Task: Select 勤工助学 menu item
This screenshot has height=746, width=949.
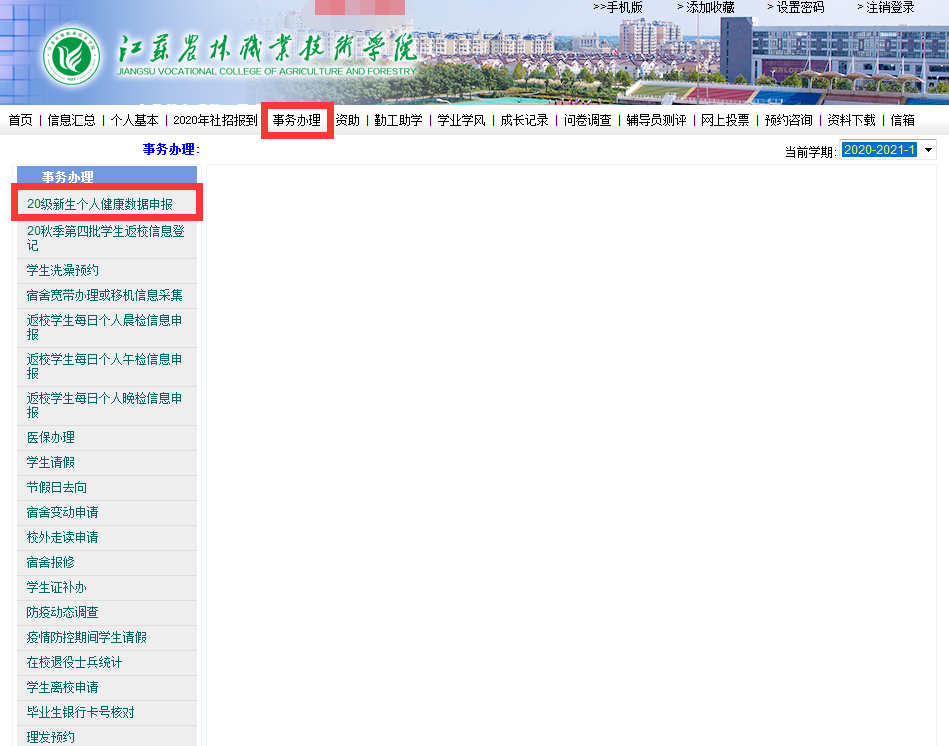Action: point(398,120)
